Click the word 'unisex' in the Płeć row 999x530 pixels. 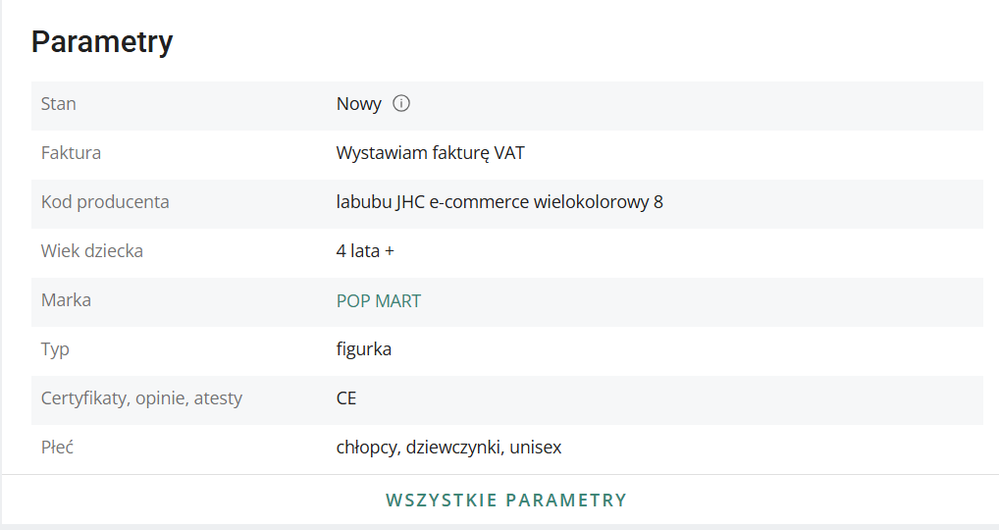pos(535,447)
